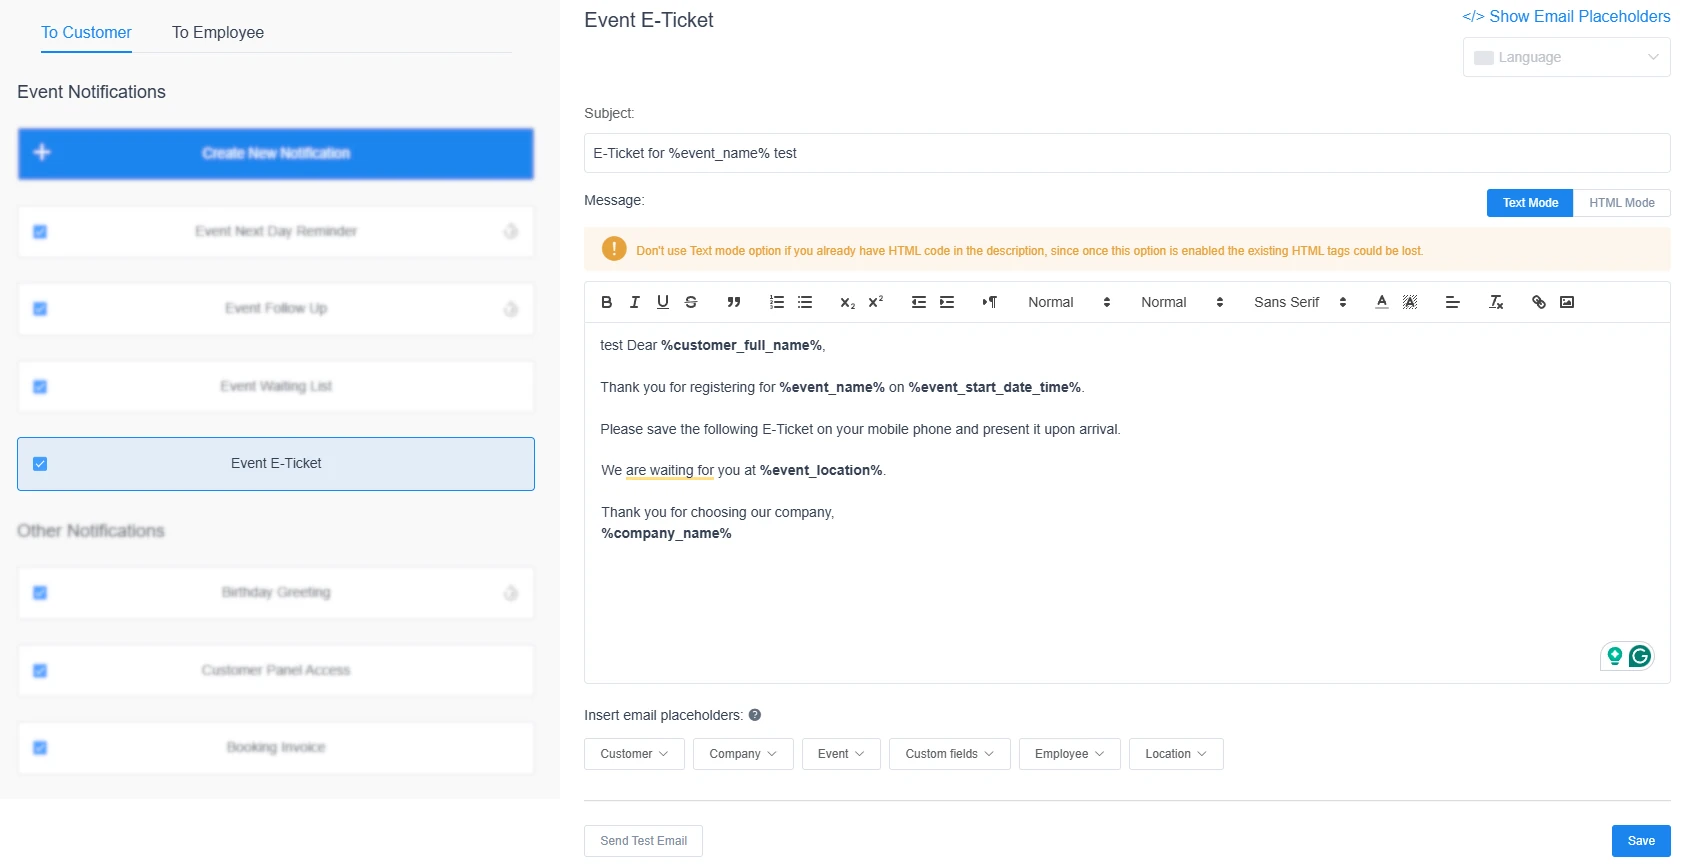Toggle the Event E-Ticket checkbox
The image size is (1690, 868).
pos(40,464)
